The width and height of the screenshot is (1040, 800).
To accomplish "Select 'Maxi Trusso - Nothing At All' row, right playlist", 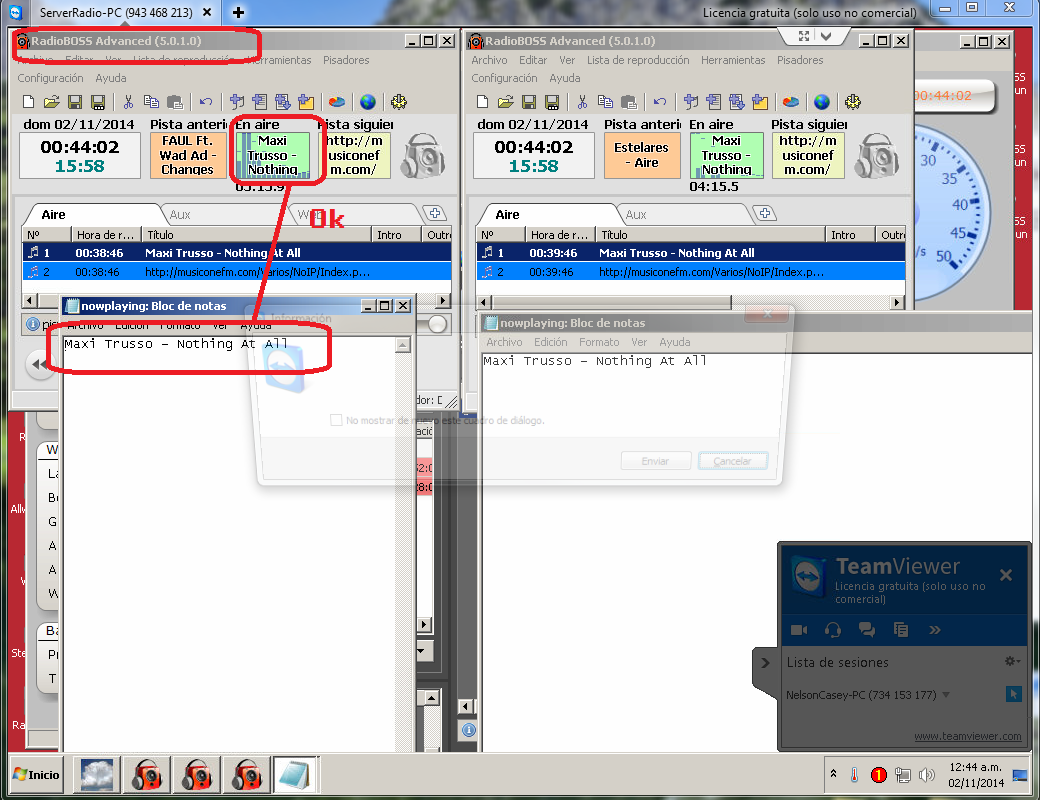I will [x=690, y=253].
